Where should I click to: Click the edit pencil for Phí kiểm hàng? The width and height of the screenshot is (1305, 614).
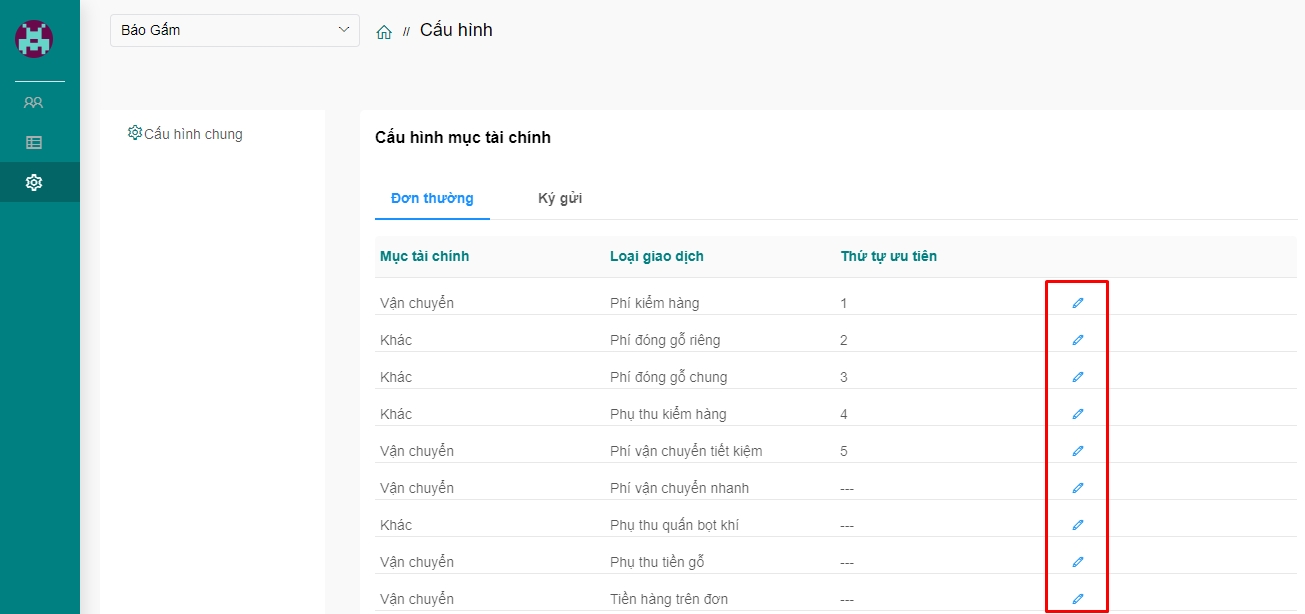pos(1077,303)
